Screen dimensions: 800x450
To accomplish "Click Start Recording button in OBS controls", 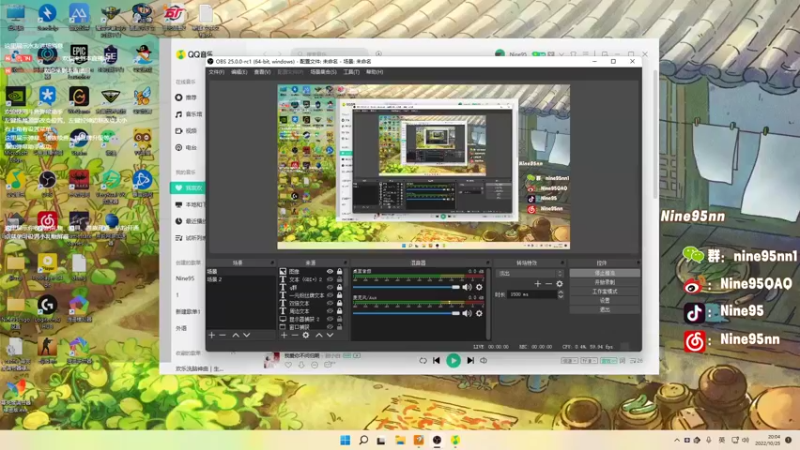I will point(605,282).
